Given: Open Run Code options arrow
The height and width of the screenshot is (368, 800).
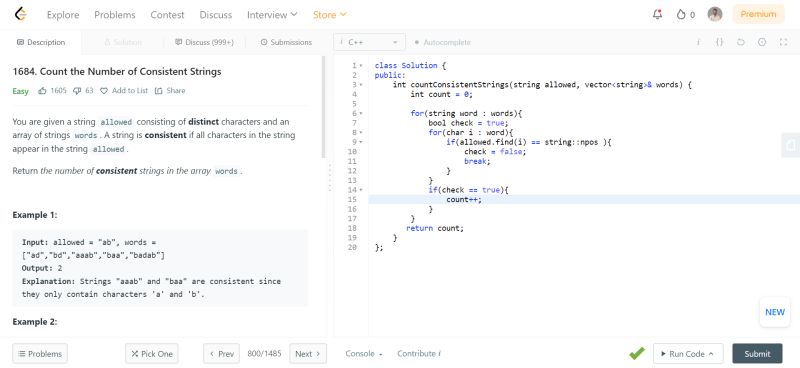Looking at the screenshot, I should pos(711,354).
